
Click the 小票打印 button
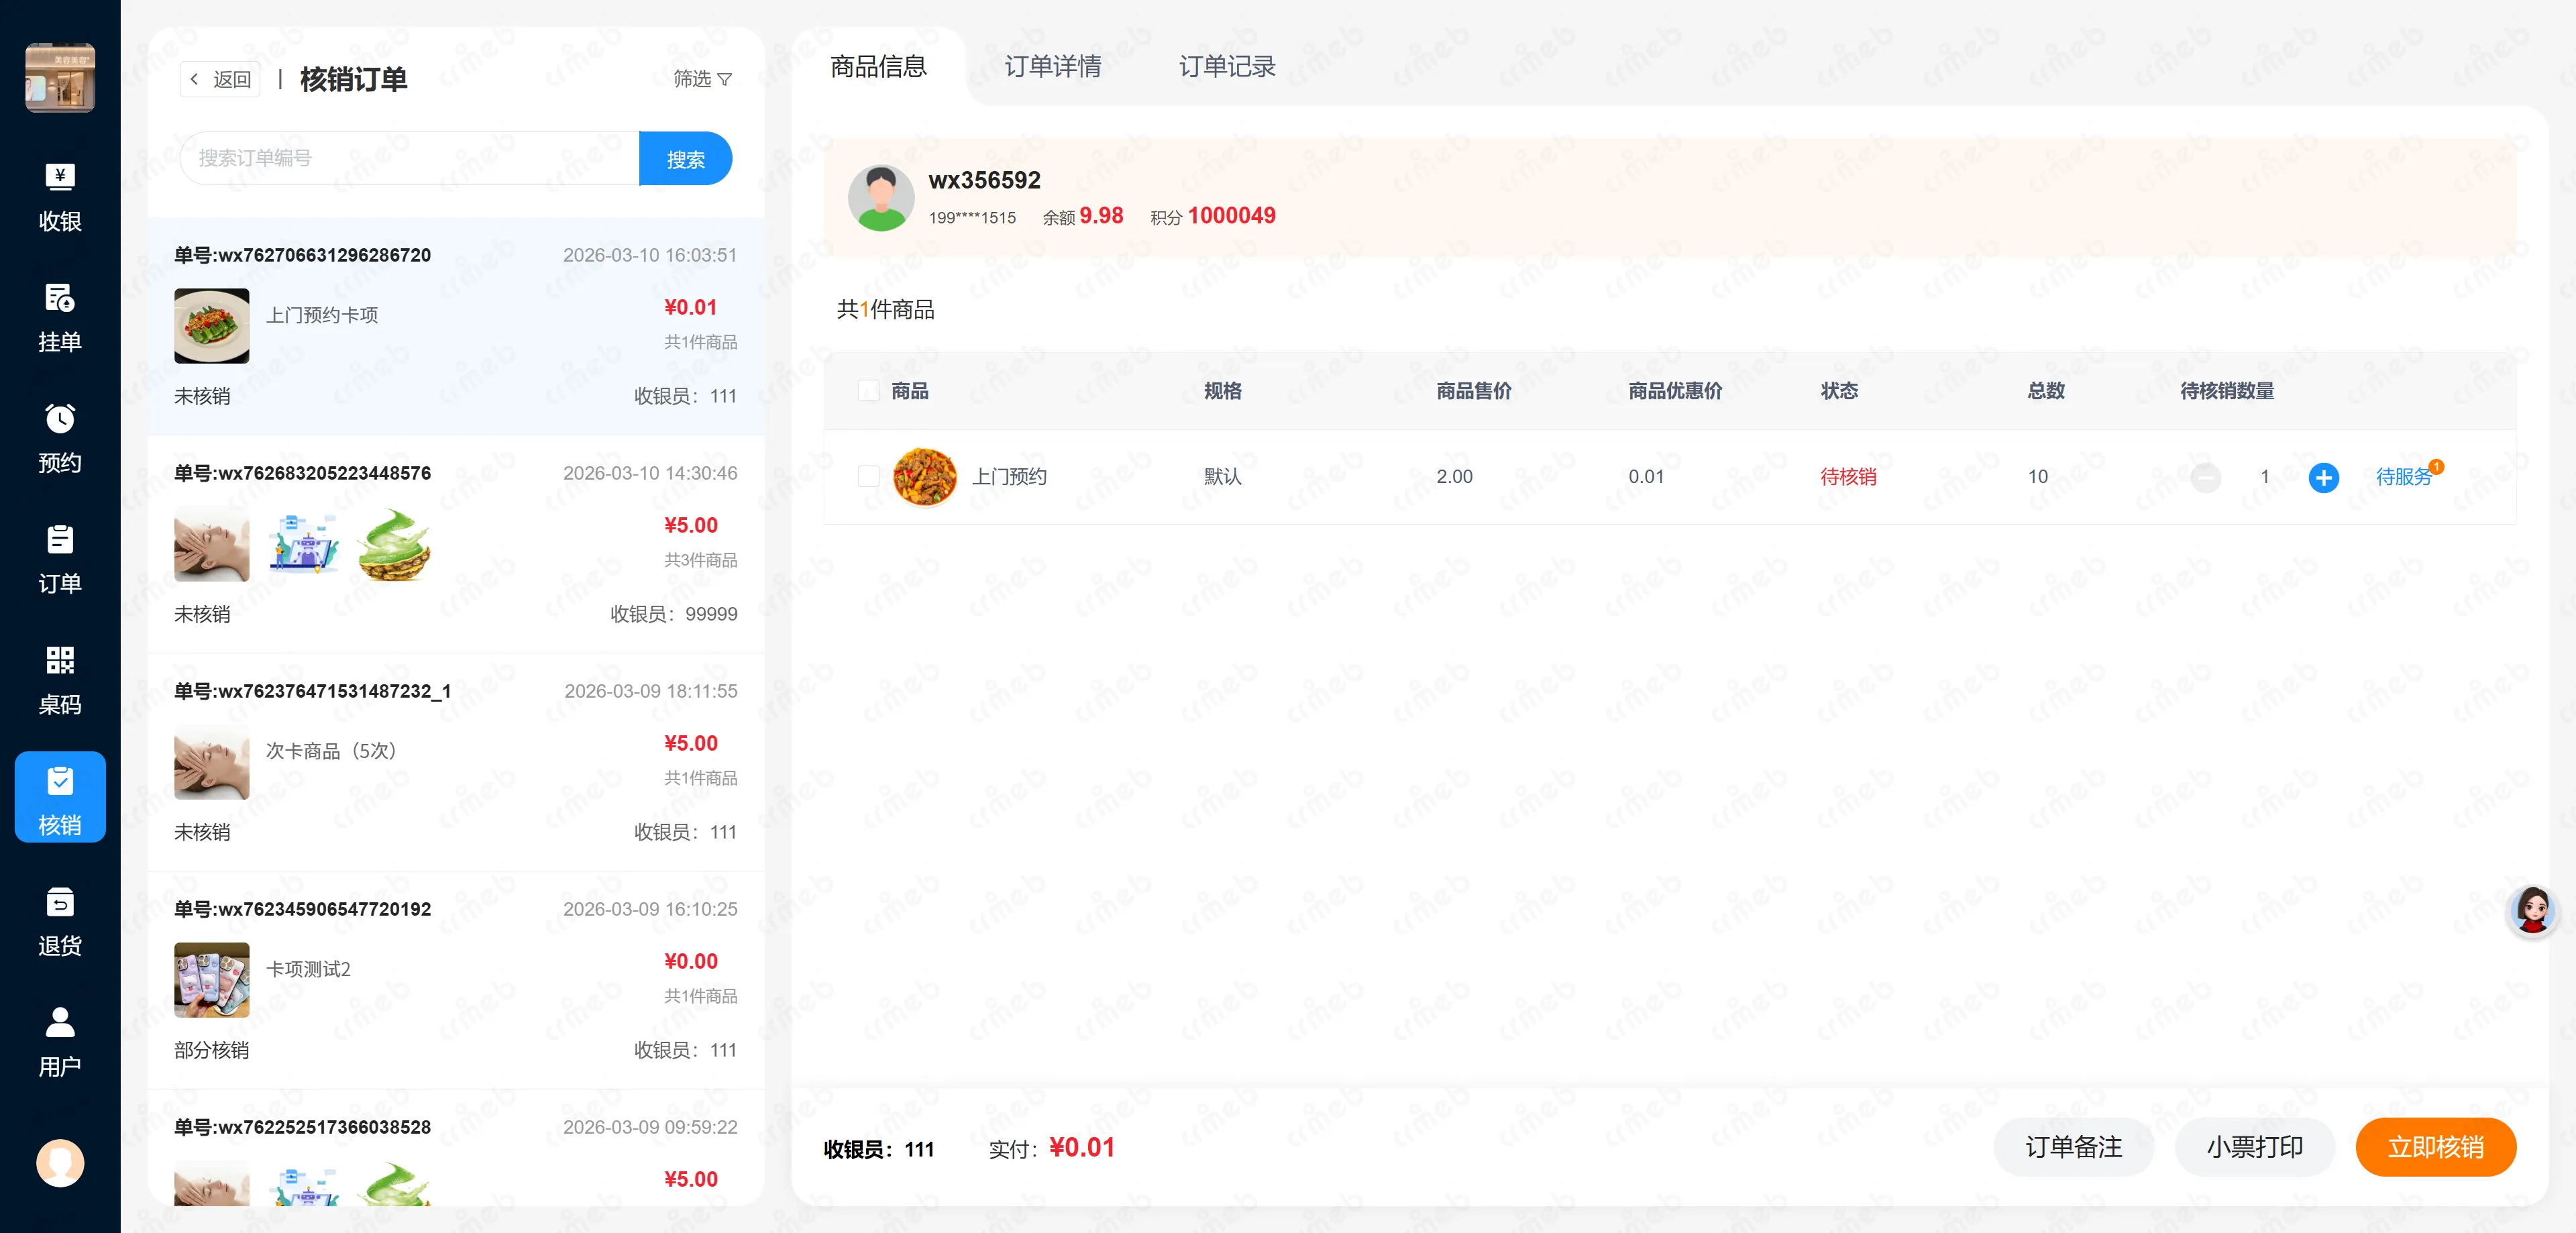2254,1147
